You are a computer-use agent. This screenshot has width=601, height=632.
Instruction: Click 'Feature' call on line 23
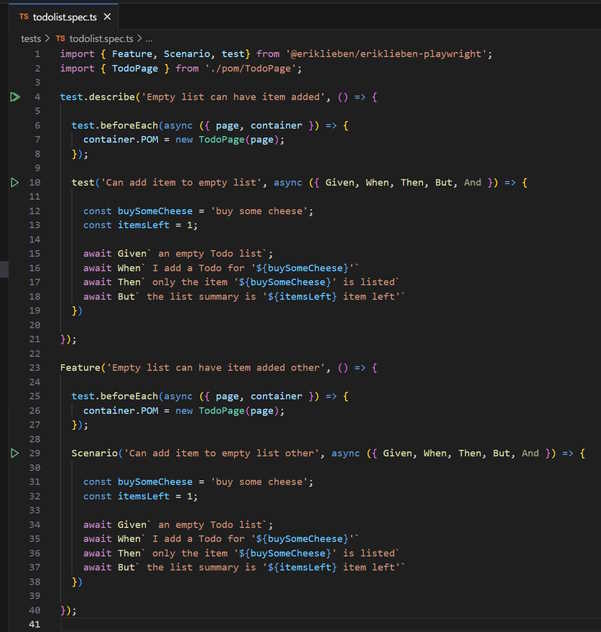(x=80, y=368)
